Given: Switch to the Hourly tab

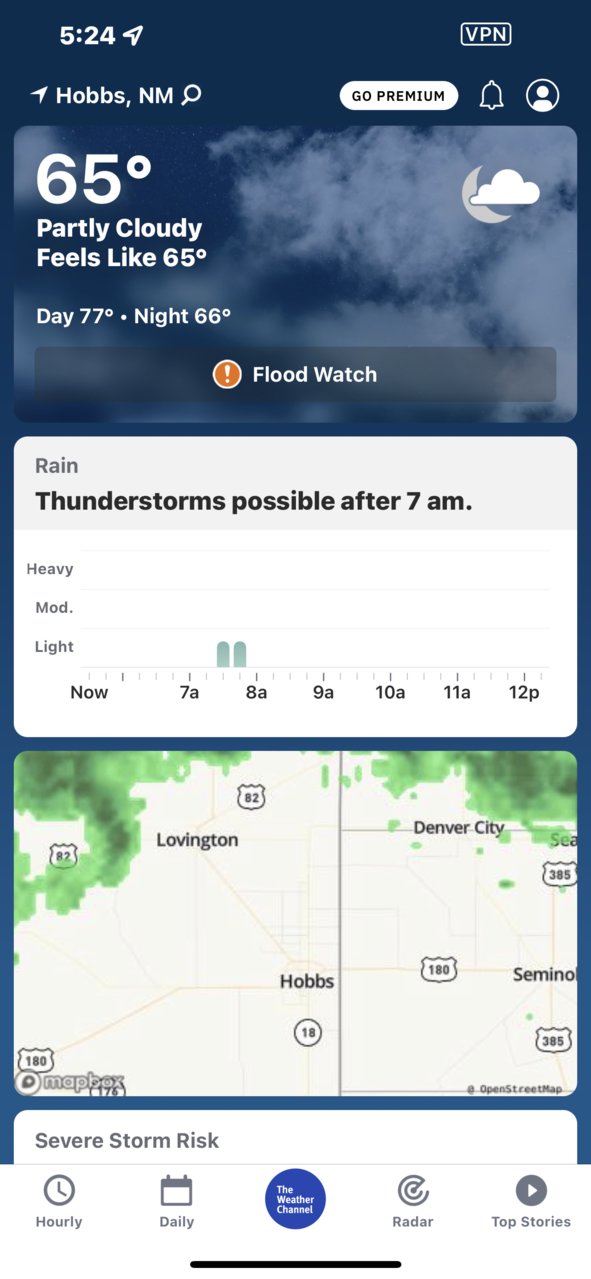Looking at the screenshot, I should coord(59,1201).
